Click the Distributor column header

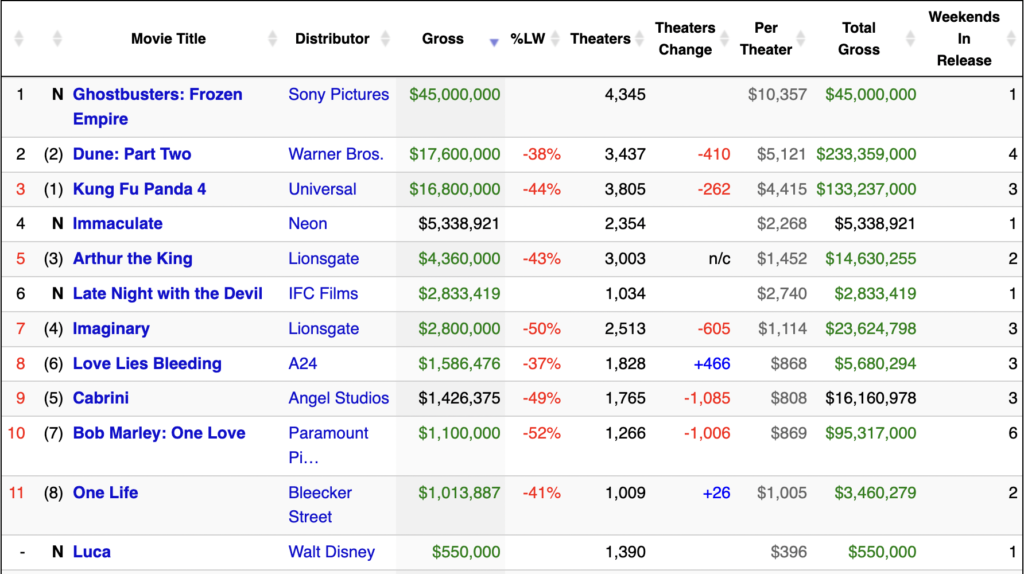pos(332,39)
